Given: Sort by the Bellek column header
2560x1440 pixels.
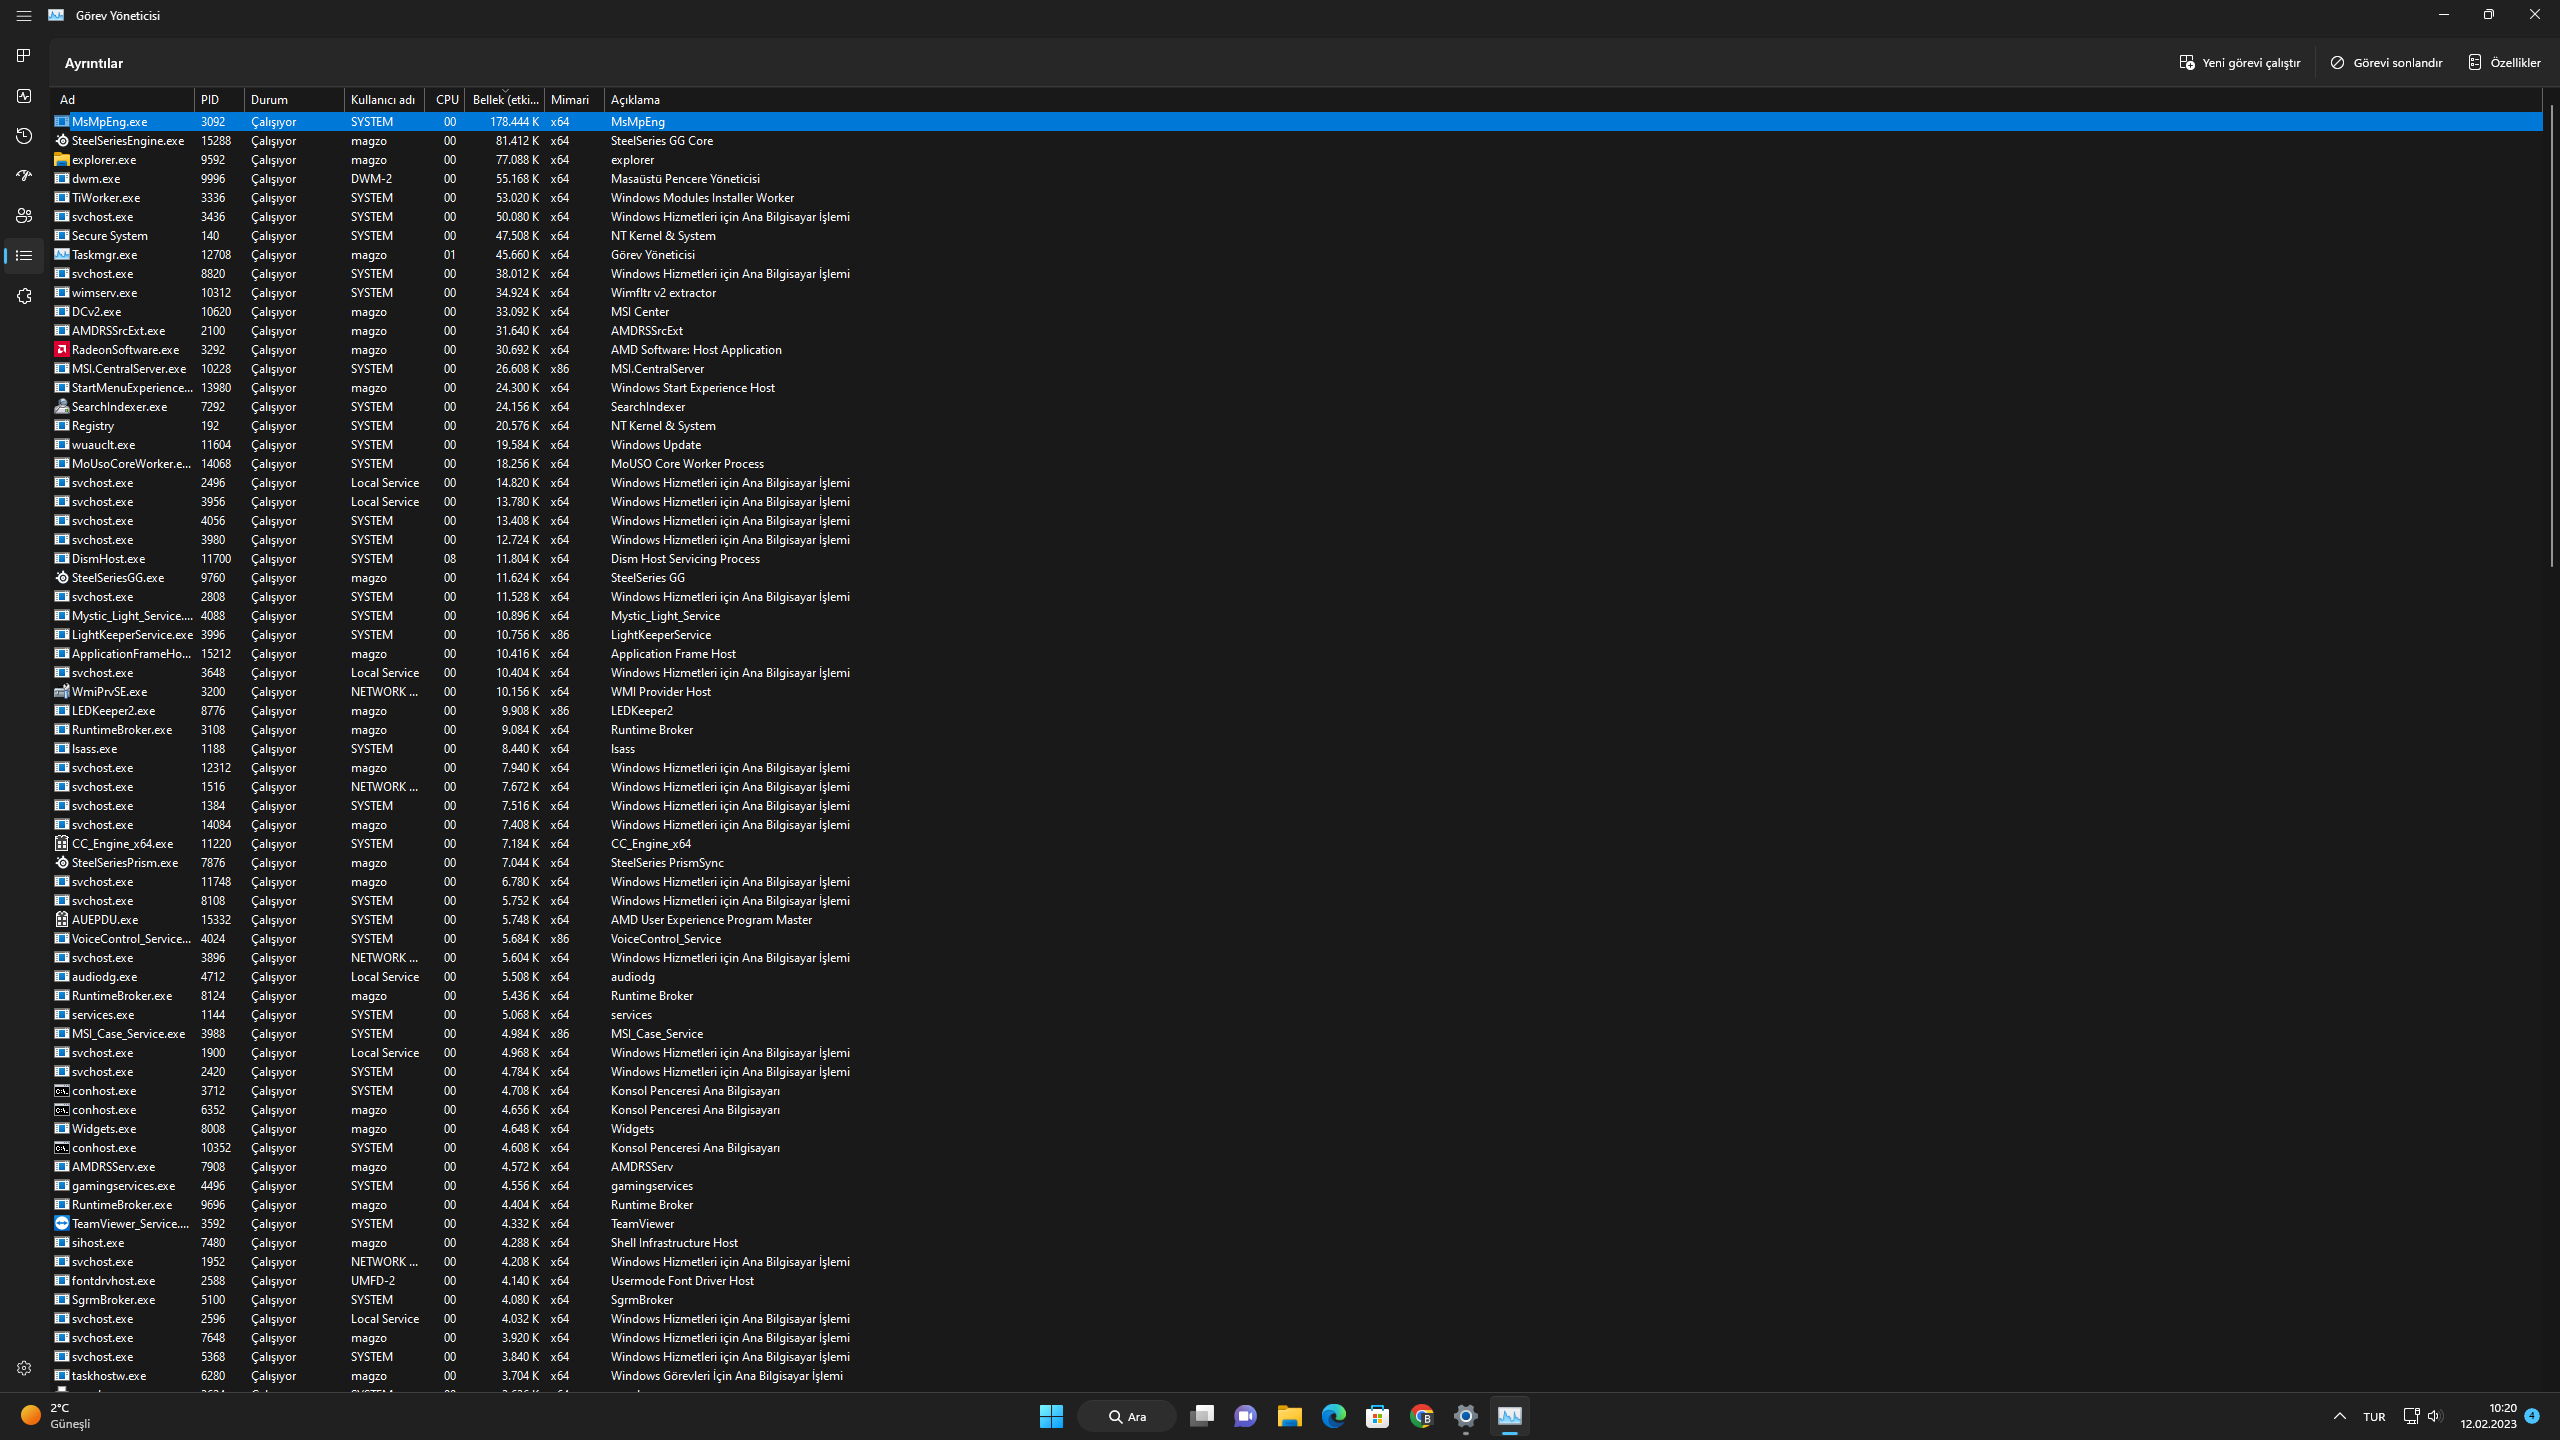Looking at the screenshot, I should [x=504, y=99].
